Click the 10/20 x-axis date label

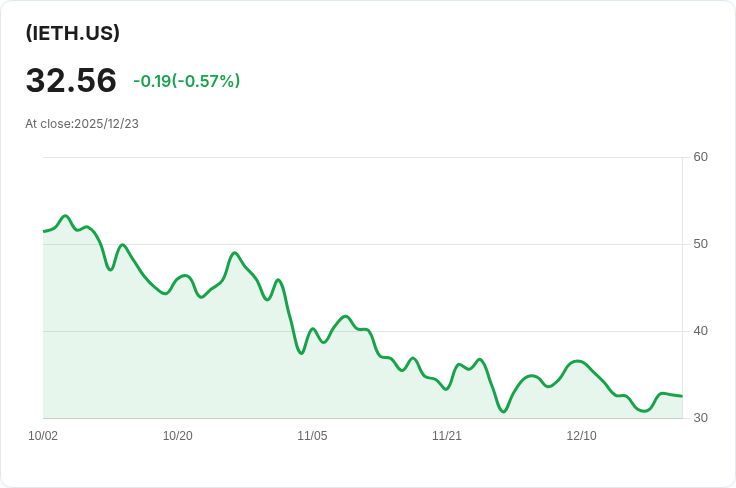(x=177, y=436)
